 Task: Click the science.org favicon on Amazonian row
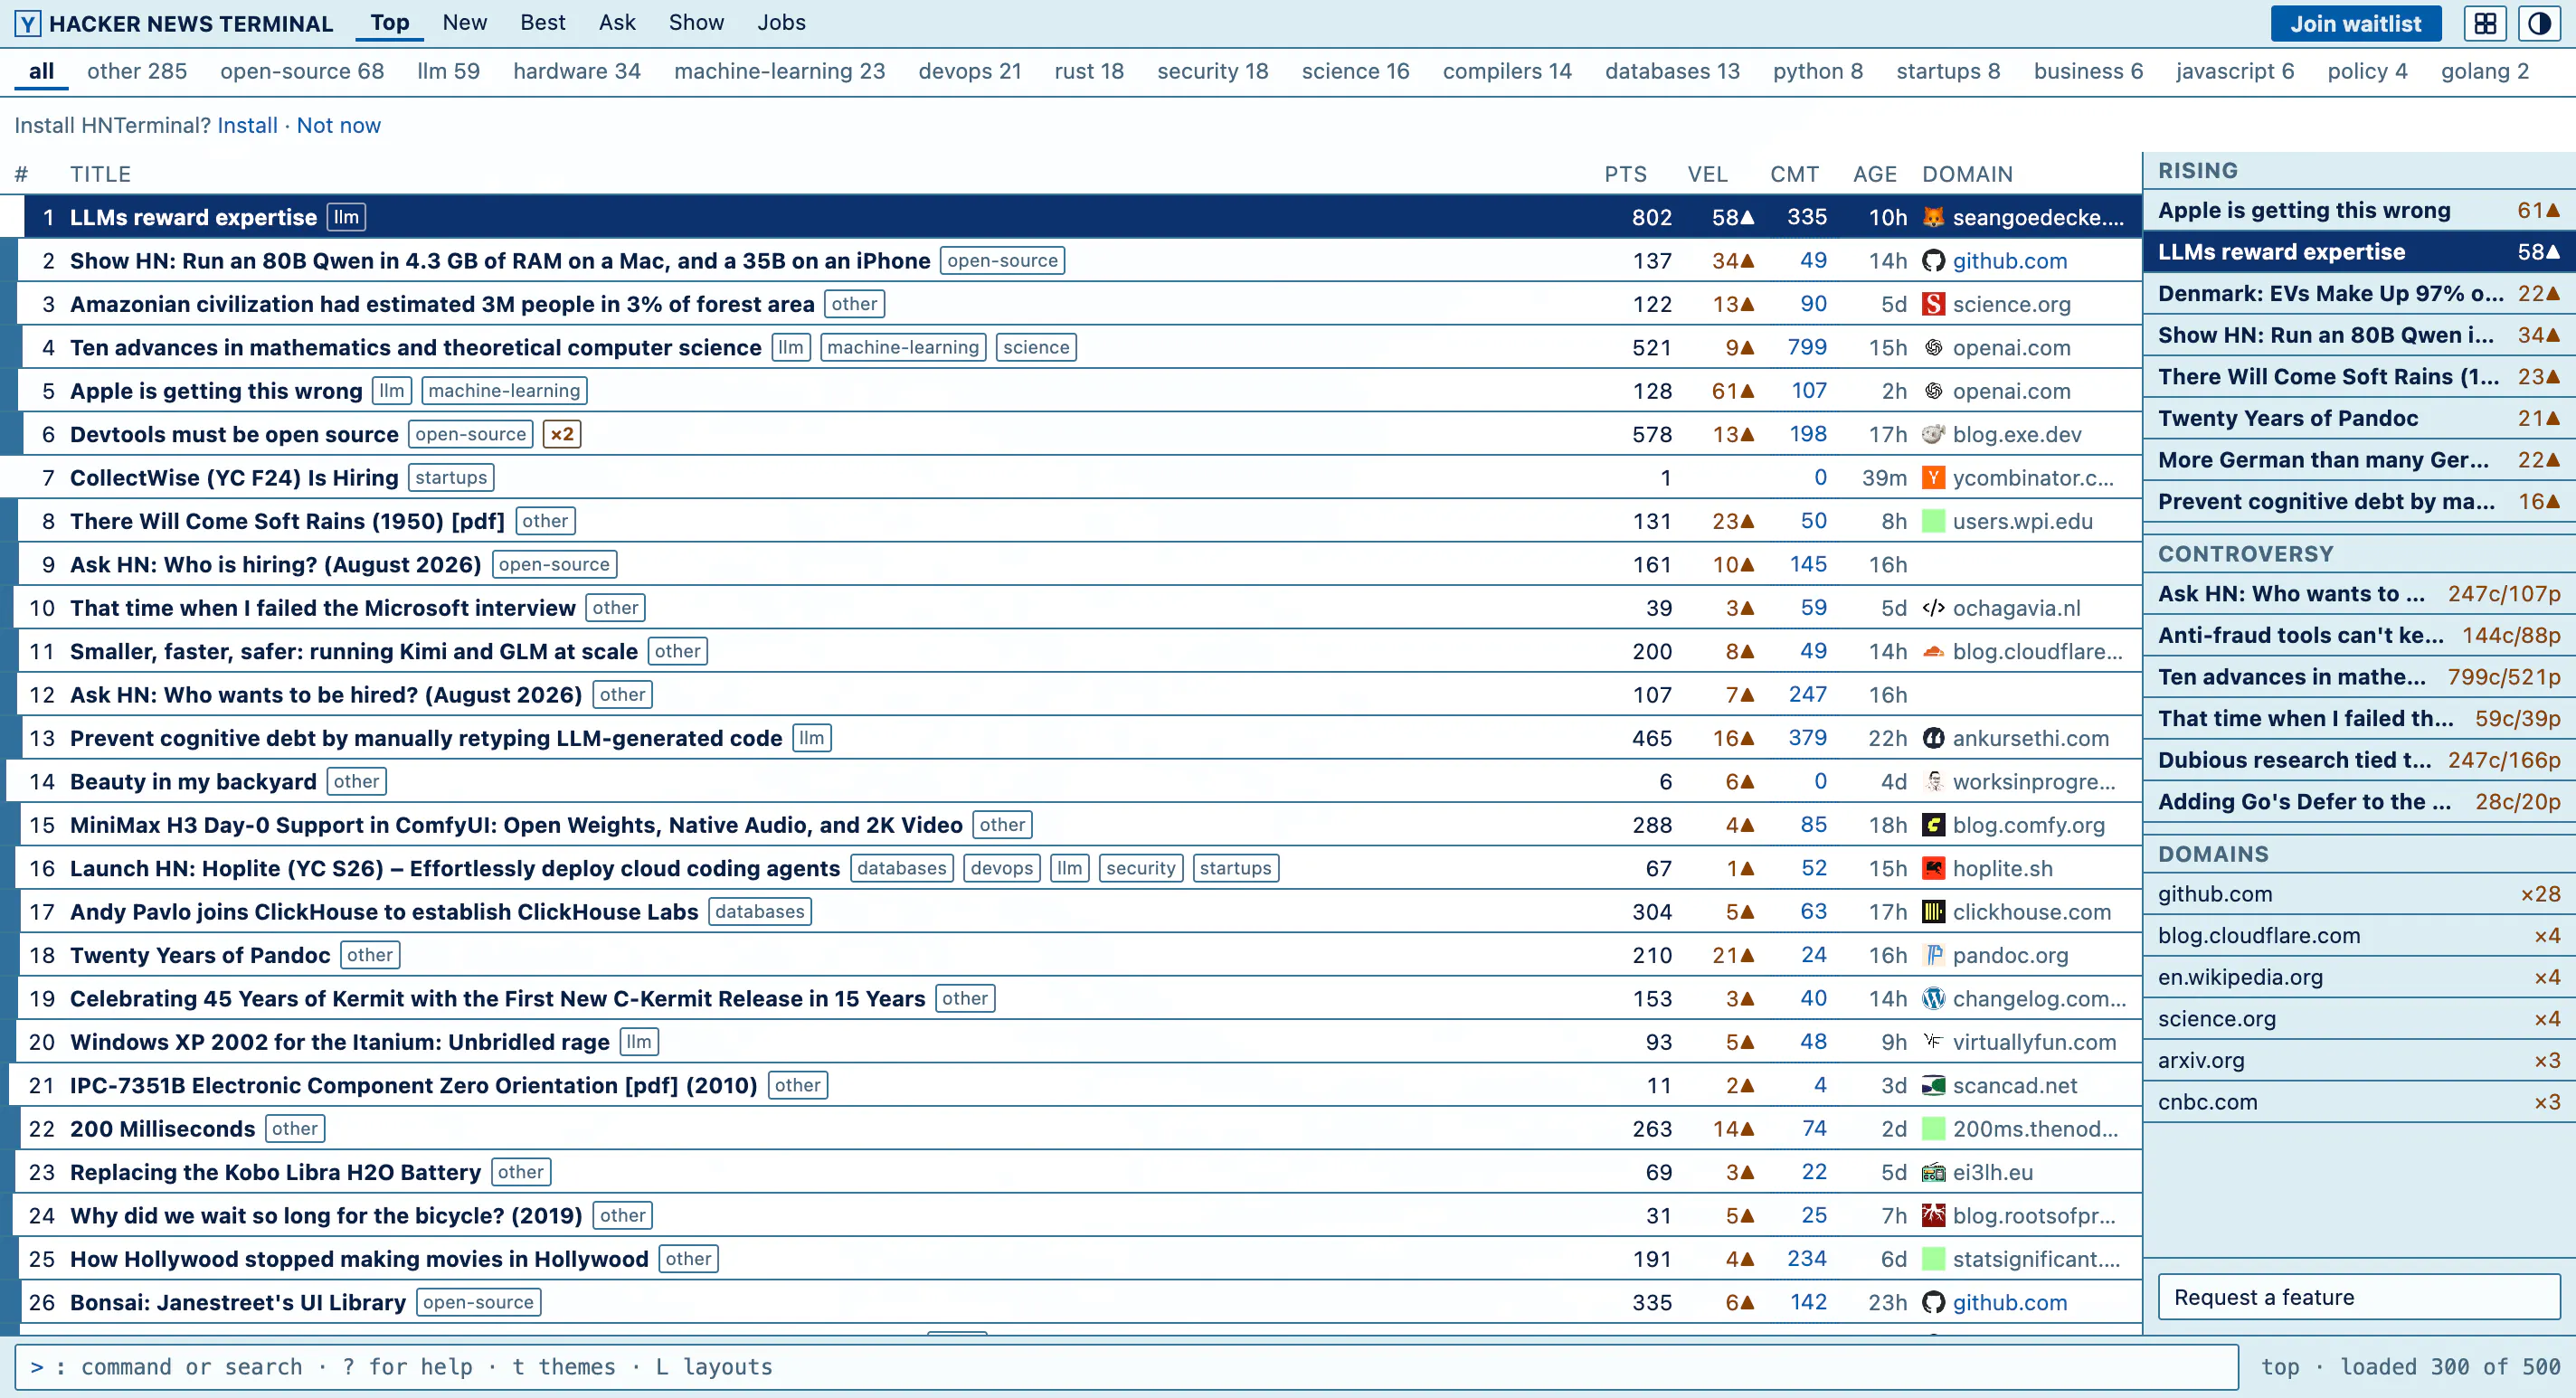1933,304
